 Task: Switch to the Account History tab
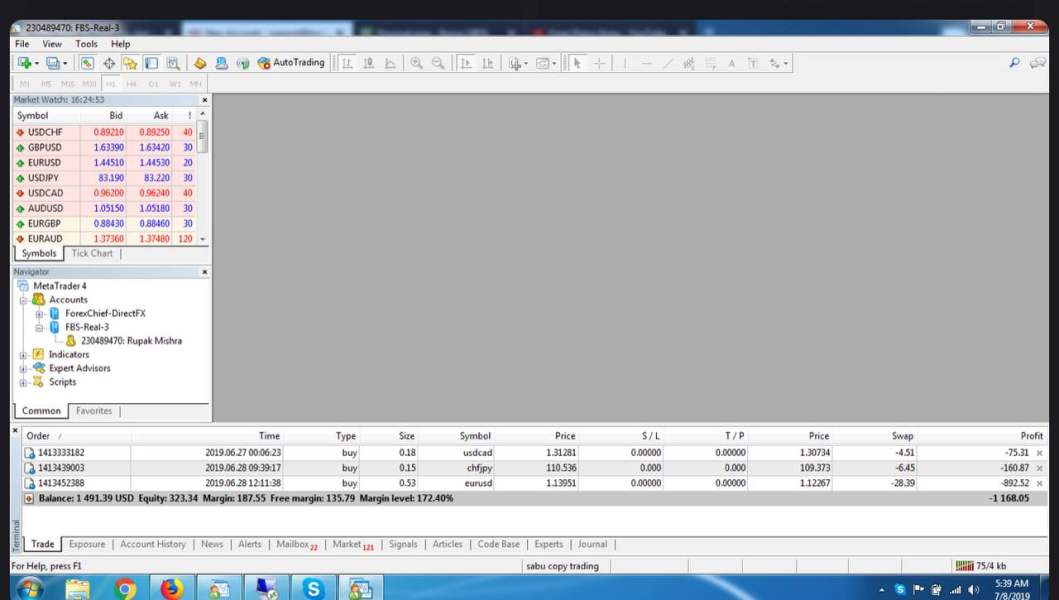(x=152, y=544)
